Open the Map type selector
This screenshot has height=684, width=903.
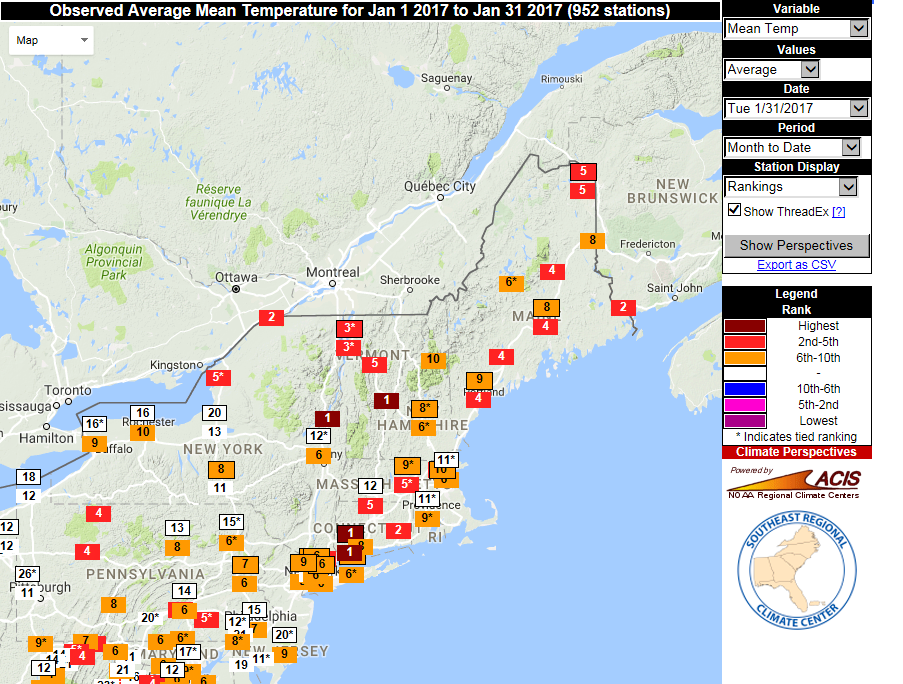coord(50,41)
